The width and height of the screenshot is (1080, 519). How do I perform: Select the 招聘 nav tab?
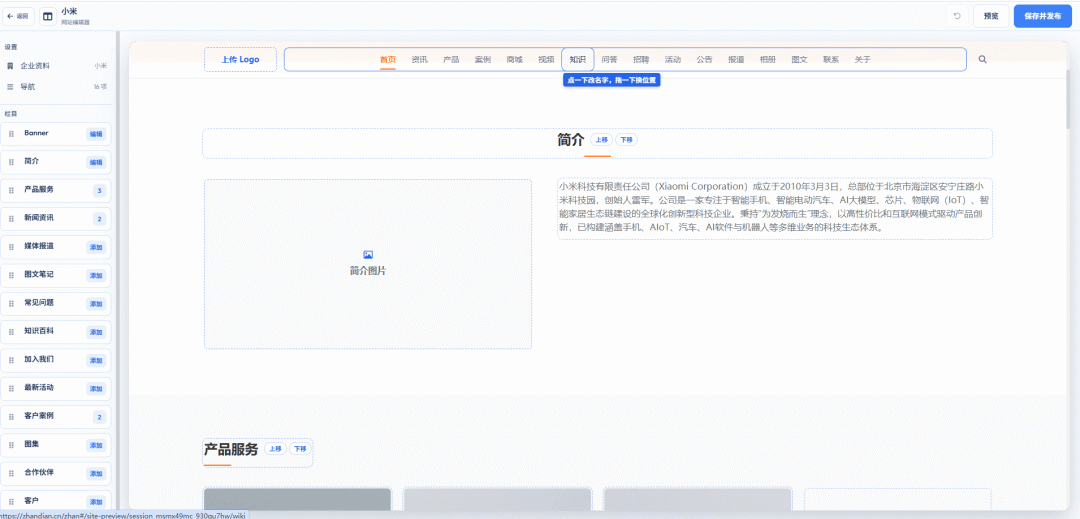coord(641,60)
